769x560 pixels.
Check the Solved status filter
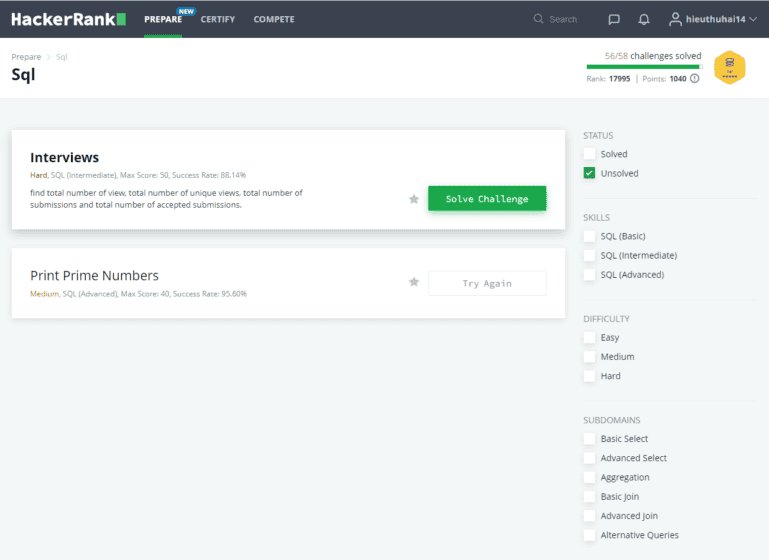[590, 154]
